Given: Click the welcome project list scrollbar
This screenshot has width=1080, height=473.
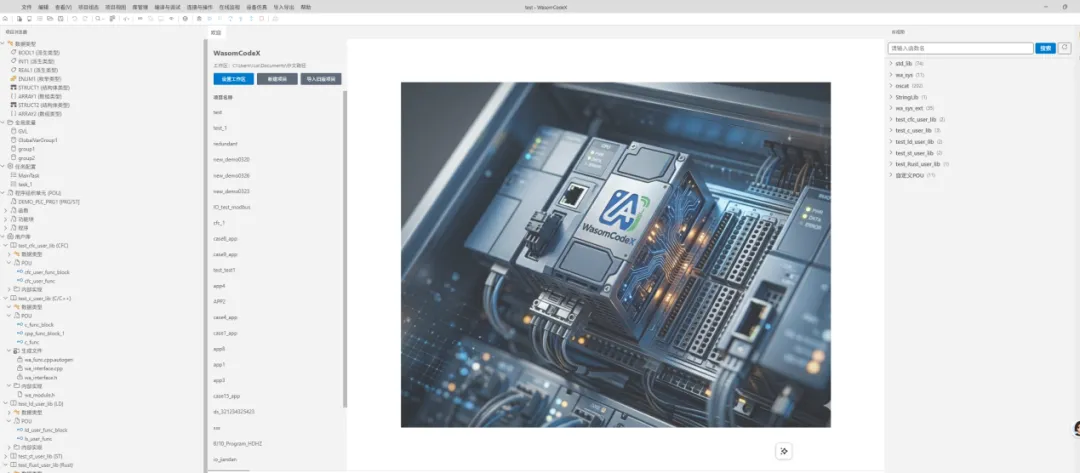Looking at the screenshot, I should click(x=344, y=248).
